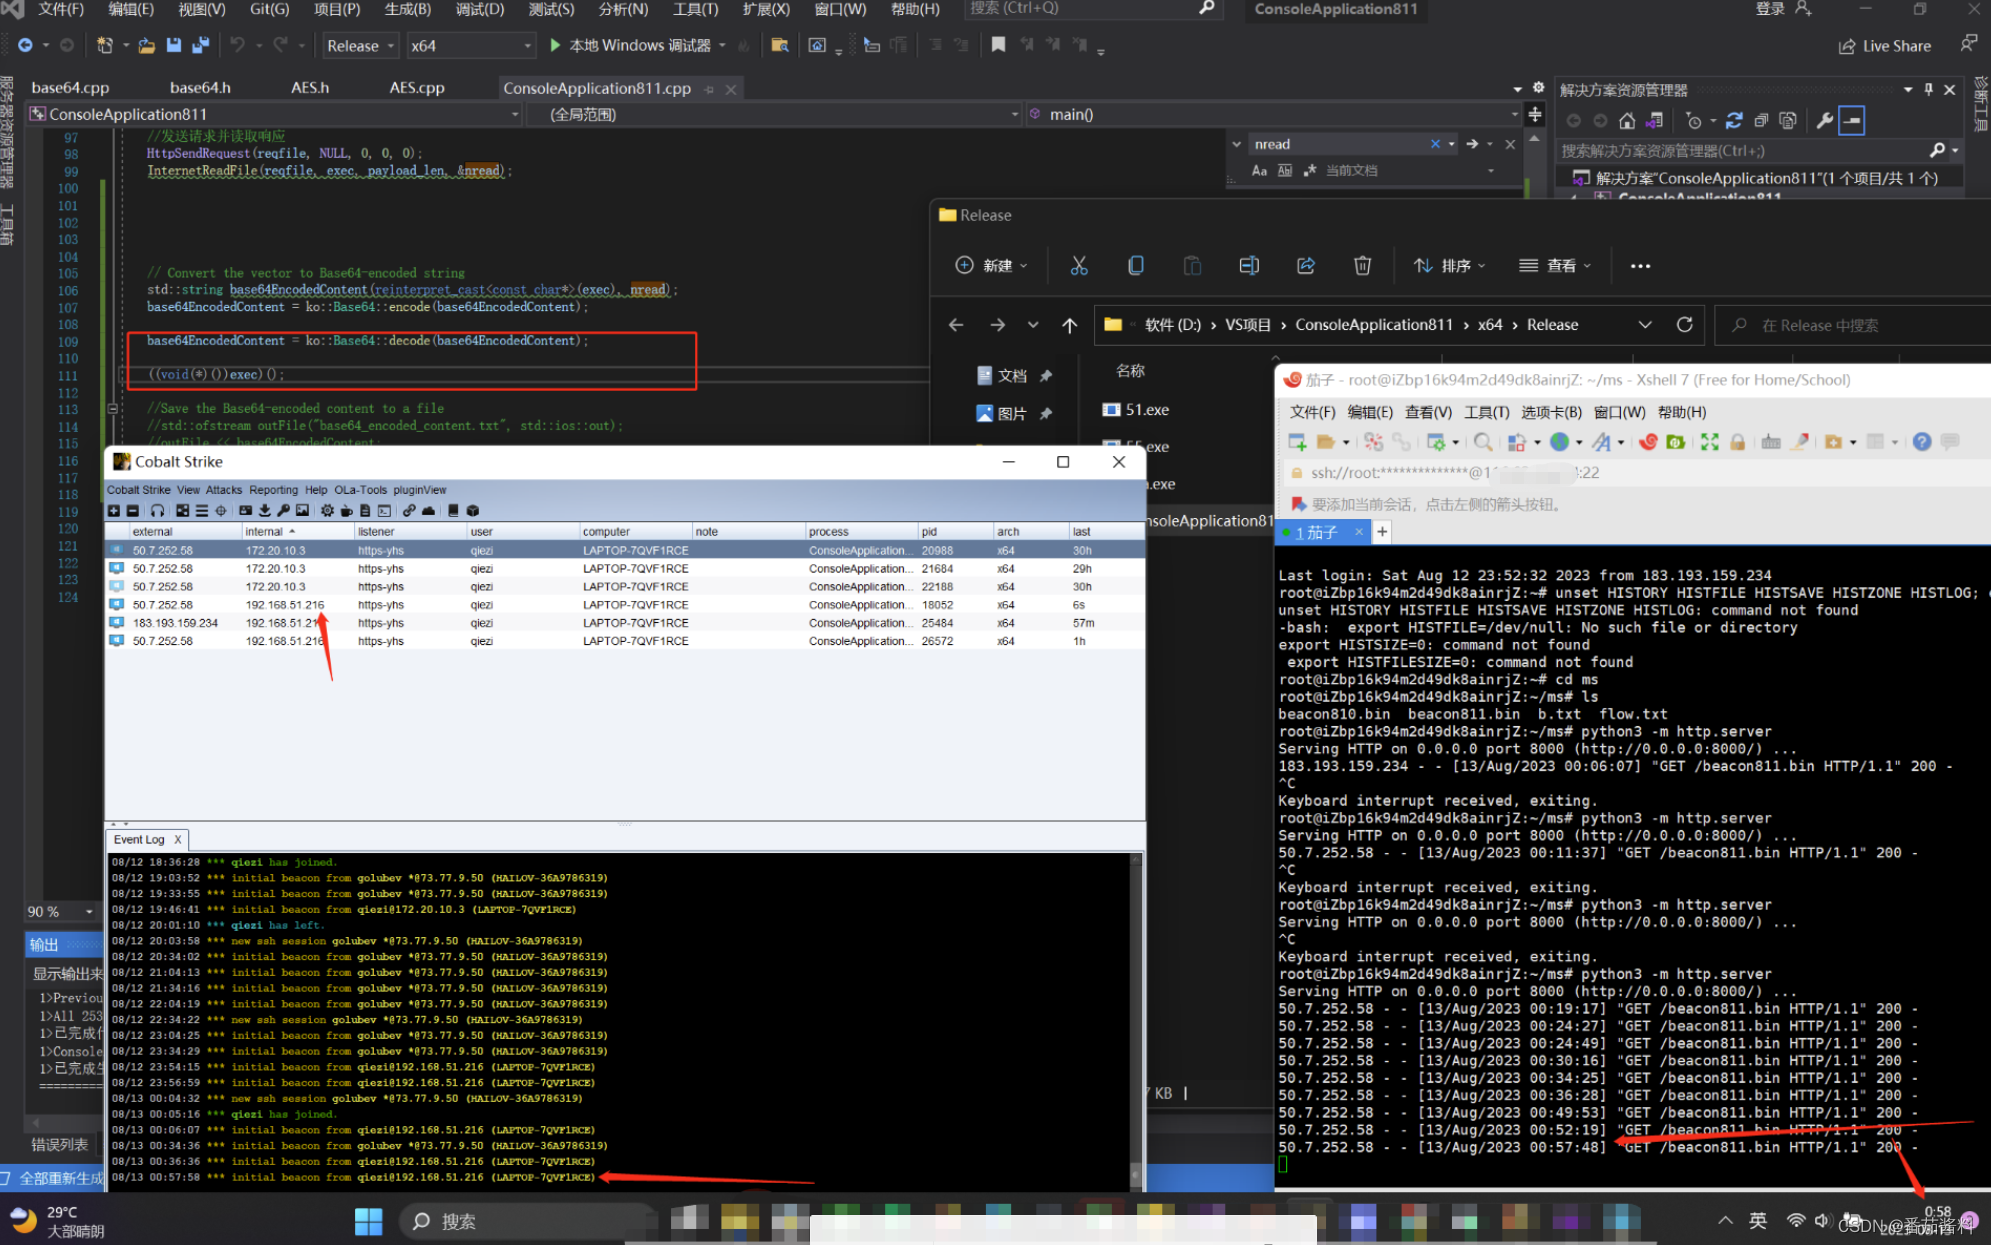1991x1245 pixels.
Task: Open the Release configuration dropdown
Action: coord(360,46)
